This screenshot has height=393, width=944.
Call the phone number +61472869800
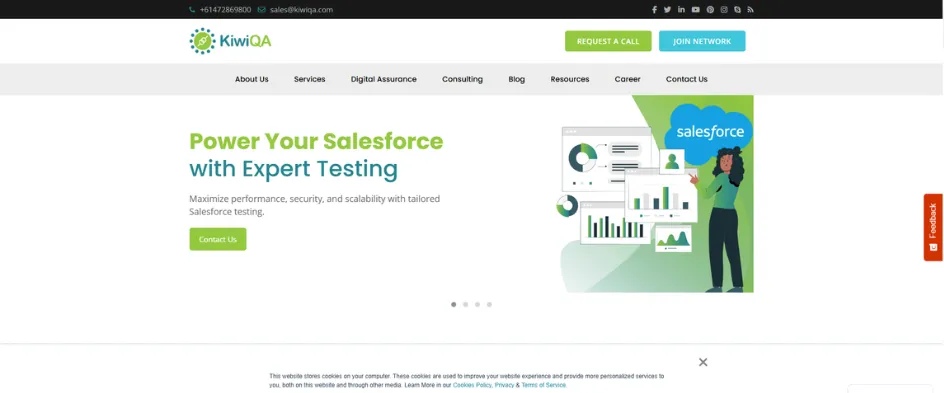pyautogui.click(x=225, y=10)
